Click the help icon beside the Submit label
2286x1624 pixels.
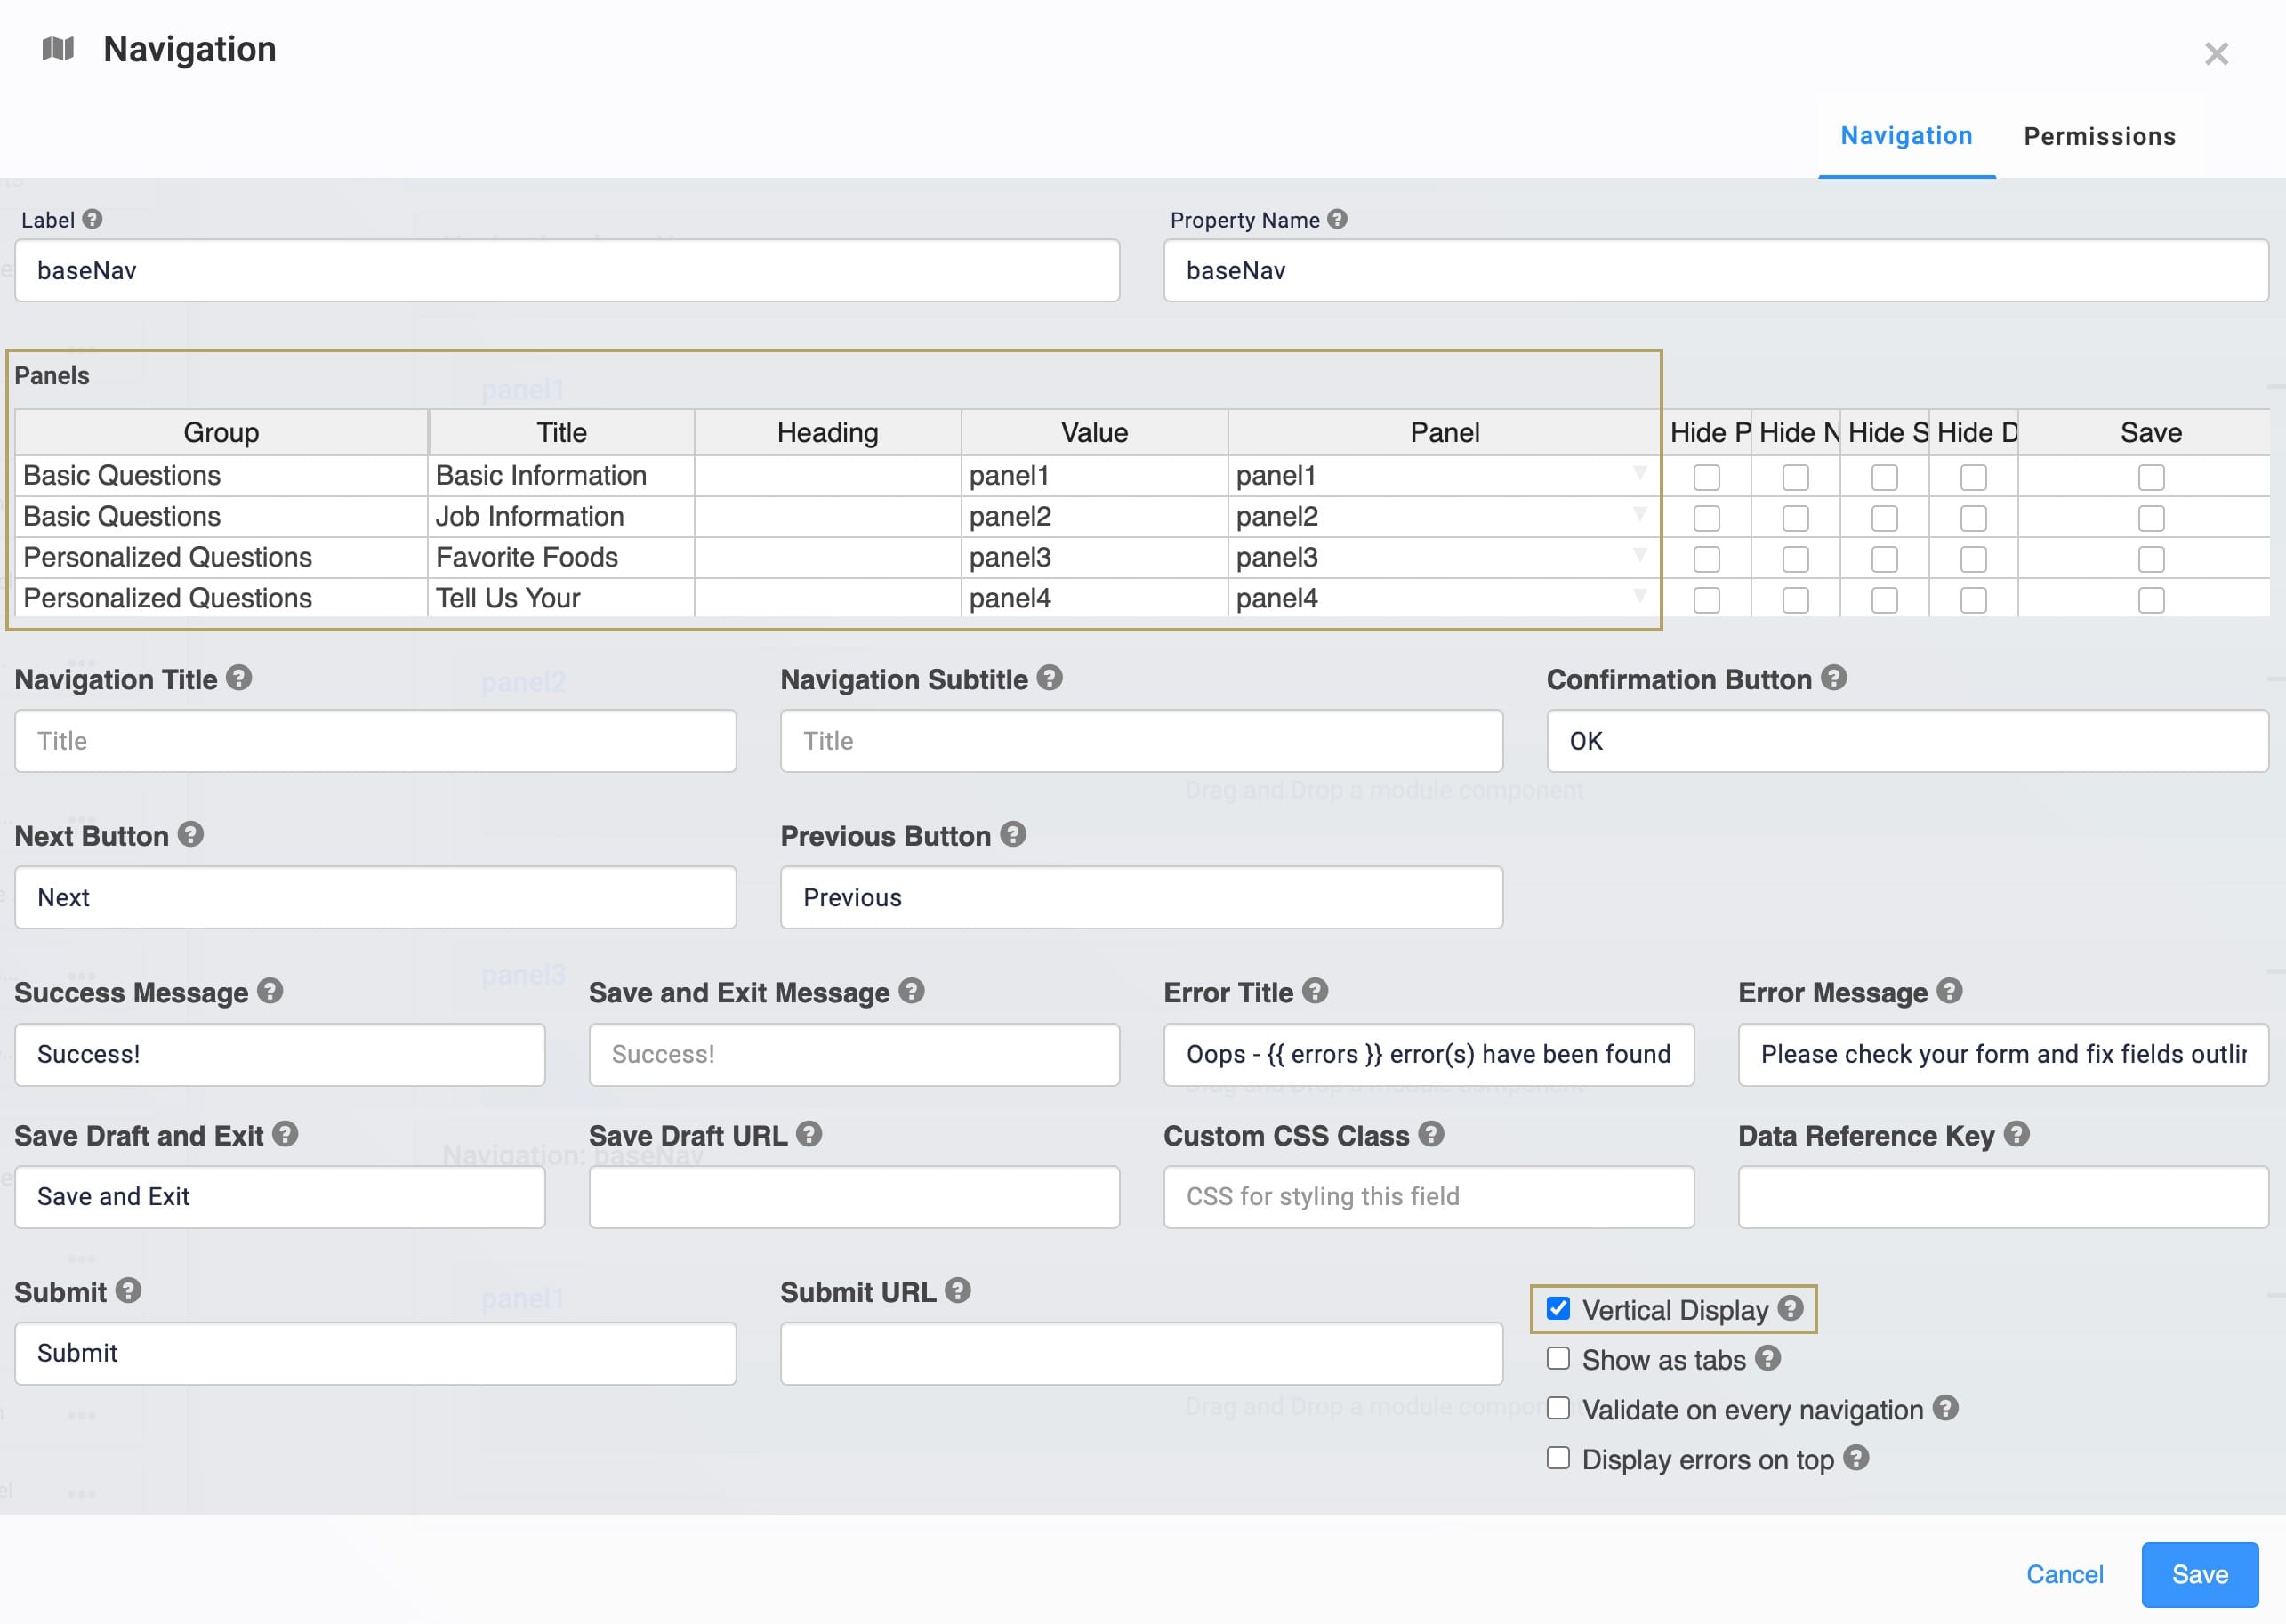pos(128,1291)
